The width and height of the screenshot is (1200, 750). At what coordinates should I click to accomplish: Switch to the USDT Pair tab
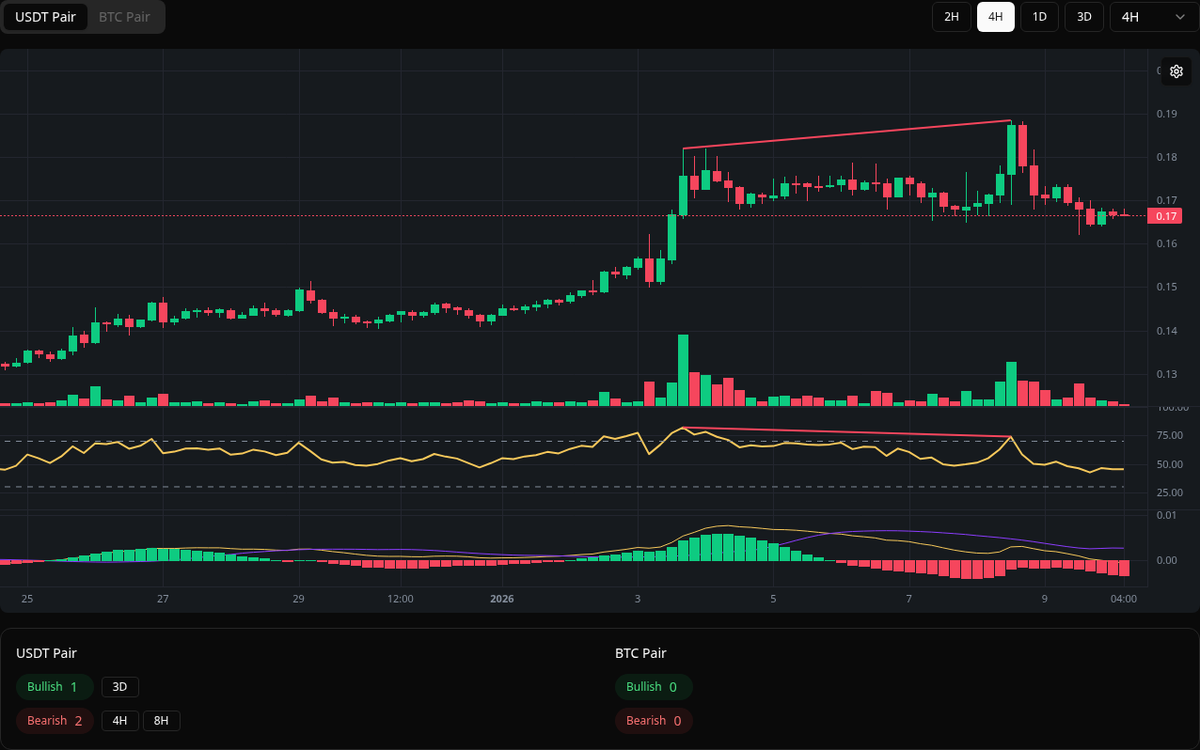(45, 16)
